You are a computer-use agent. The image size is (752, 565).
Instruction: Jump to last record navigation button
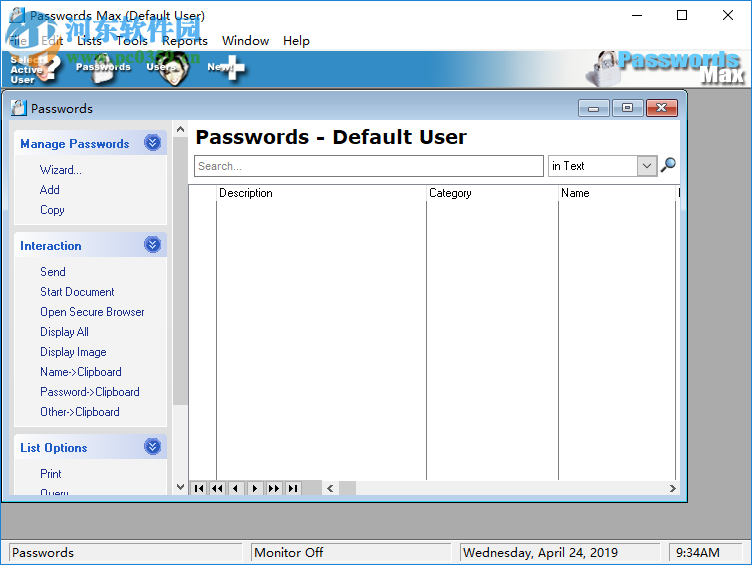(293, 488)
